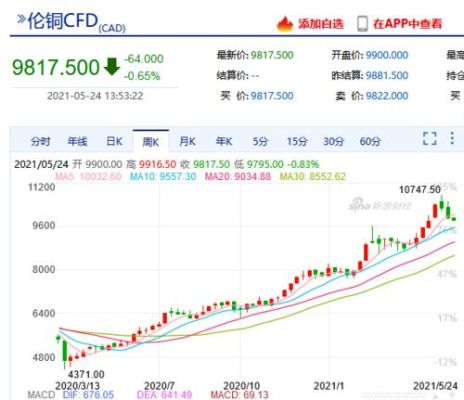Click the 添加自选 link
The height and width of the screenshot is (400, 464).
[321, 24]
